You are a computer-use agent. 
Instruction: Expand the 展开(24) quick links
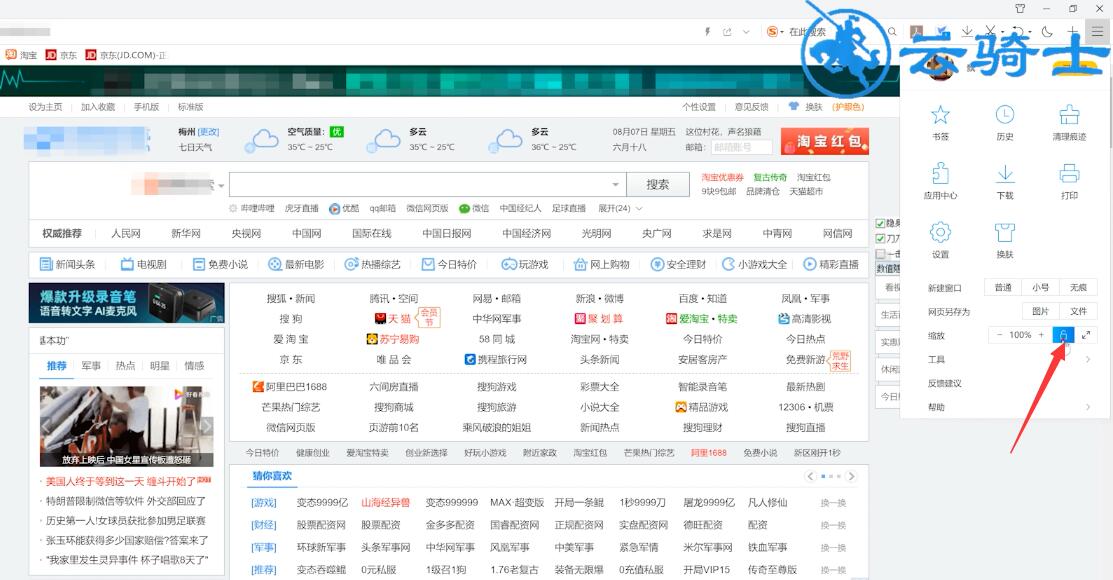pos(620,208)
